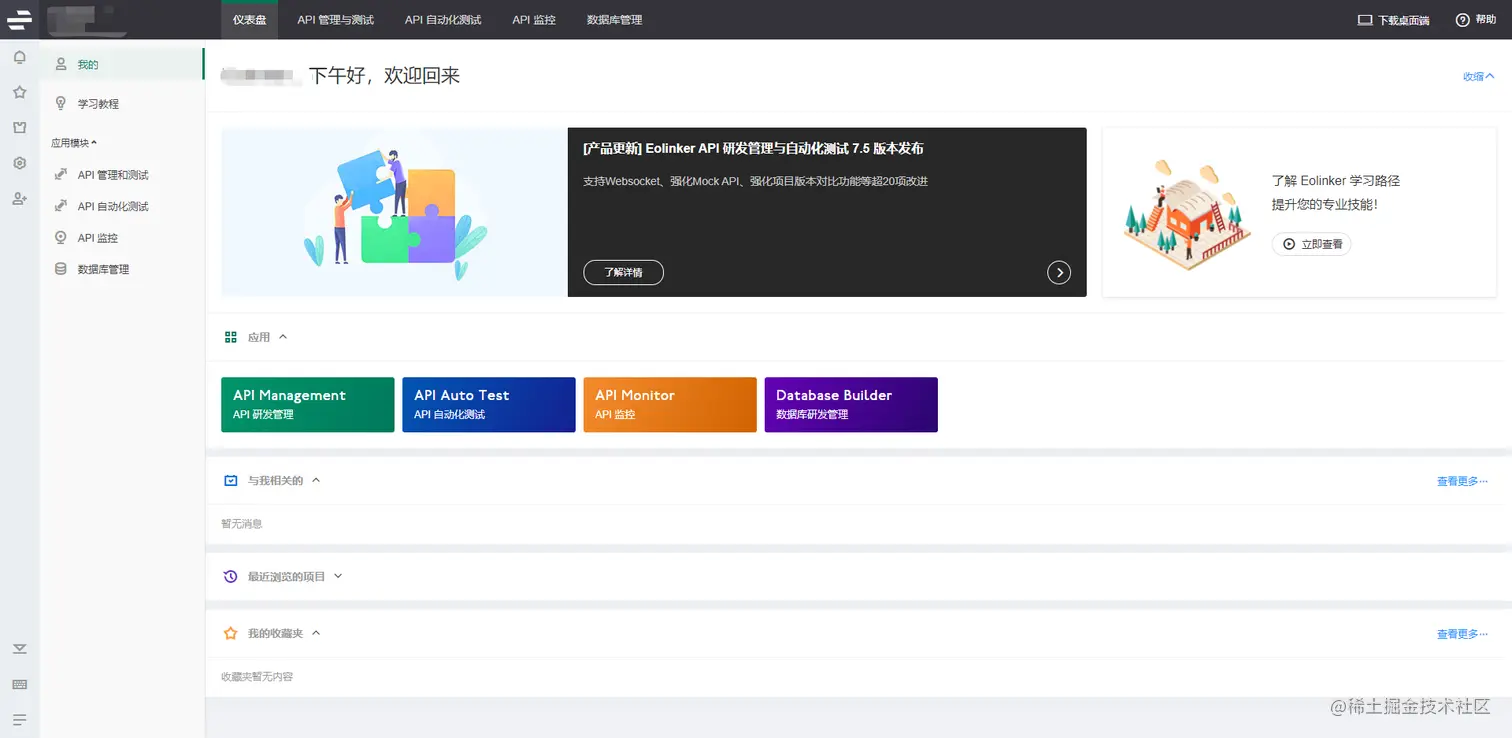Select 我的 in the sidebar
1512x738 pixels.
coord(122,64)
